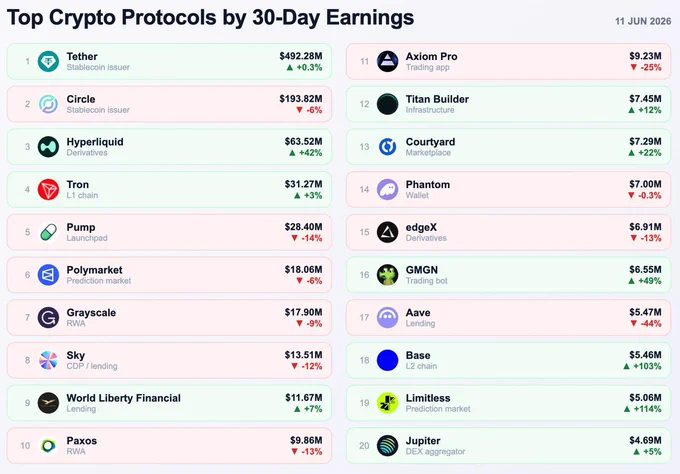The image size is (680, 474).
Task: Click the GMGN frog icon
Action: tap(387, 275)
